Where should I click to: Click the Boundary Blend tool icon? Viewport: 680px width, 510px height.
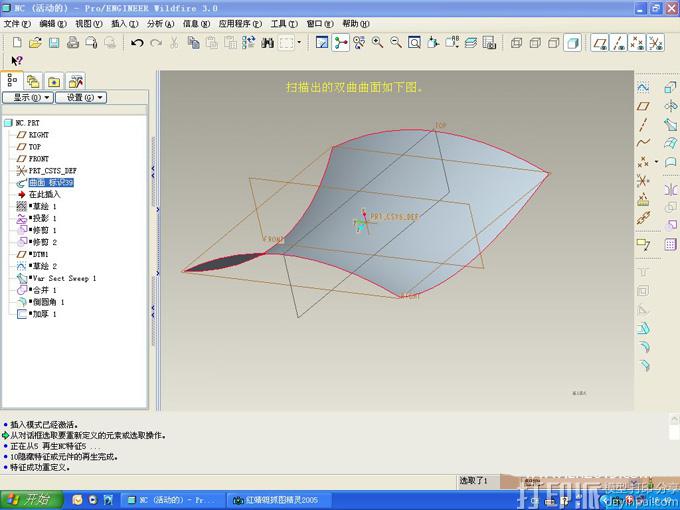click(x=670, y=143)
